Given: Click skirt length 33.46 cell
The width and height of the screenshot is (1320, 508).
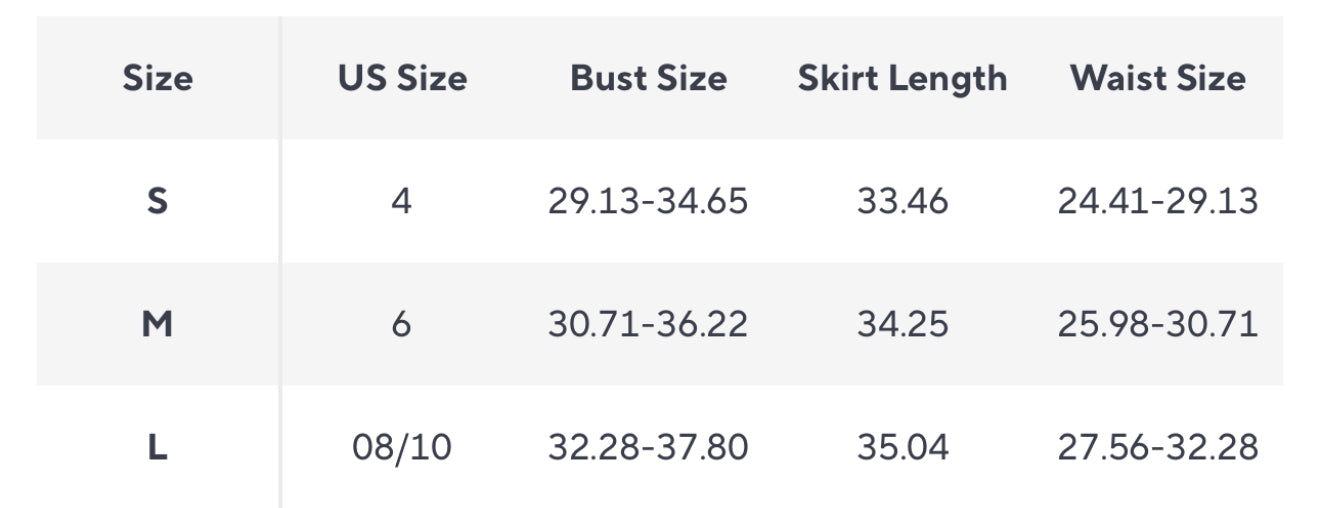Looking at the screenshot, I should 902,201.
